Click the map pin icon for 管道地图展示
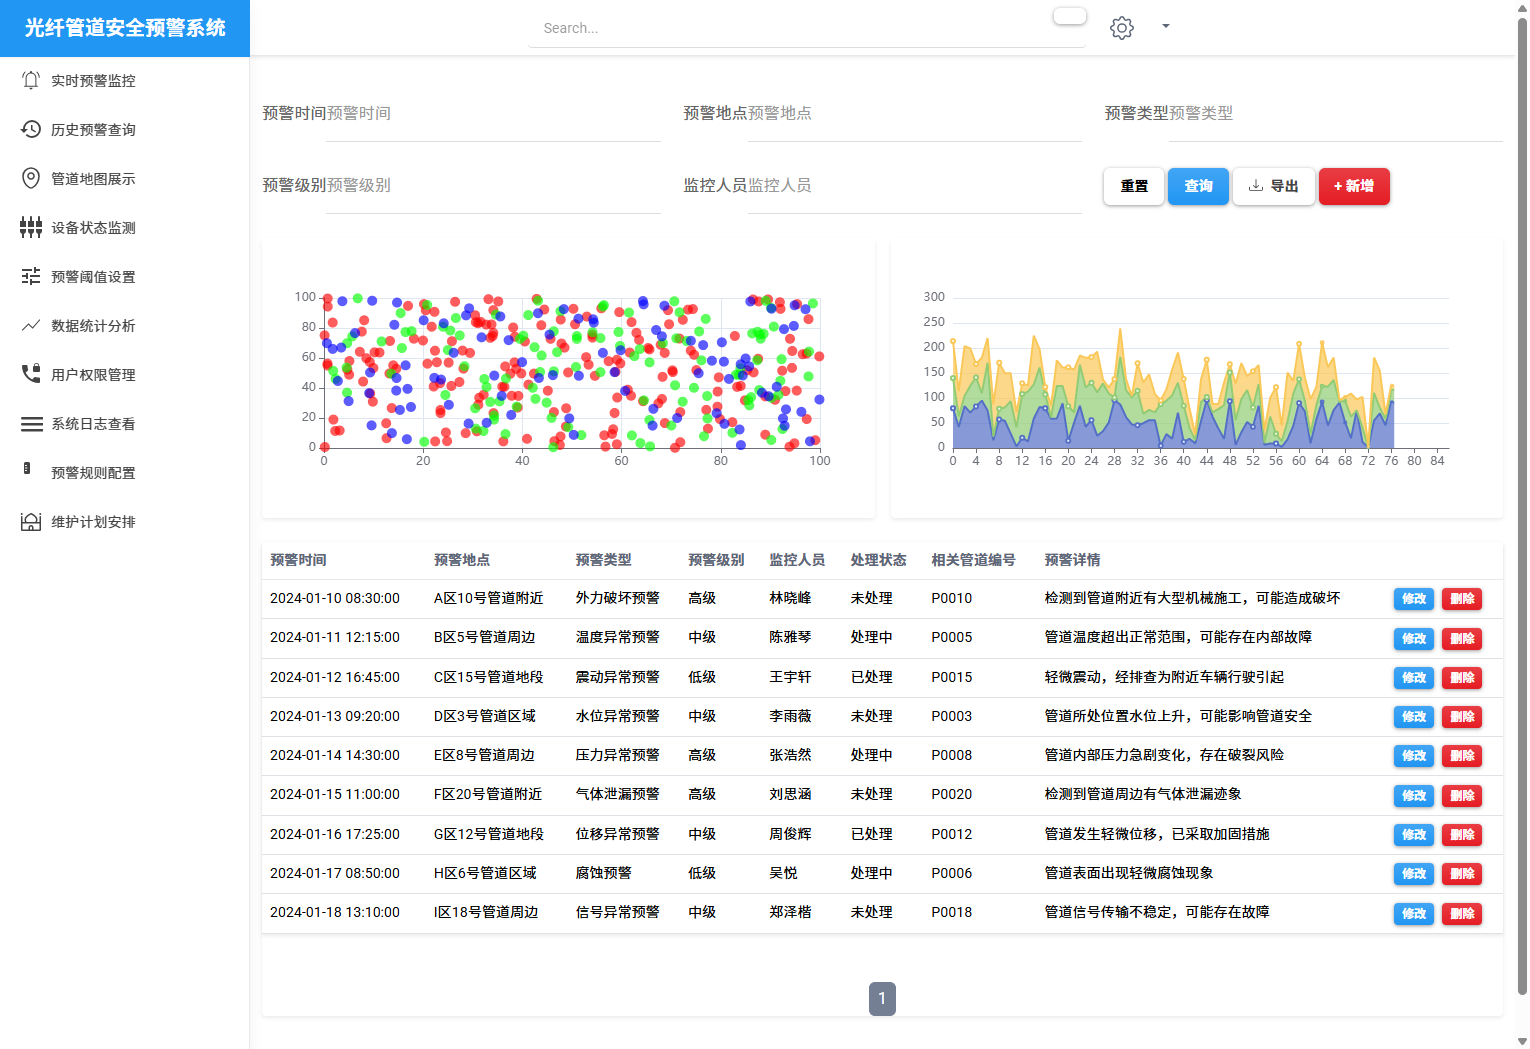Screen dimensions: 1530x1049 click(x=31, y=178)
